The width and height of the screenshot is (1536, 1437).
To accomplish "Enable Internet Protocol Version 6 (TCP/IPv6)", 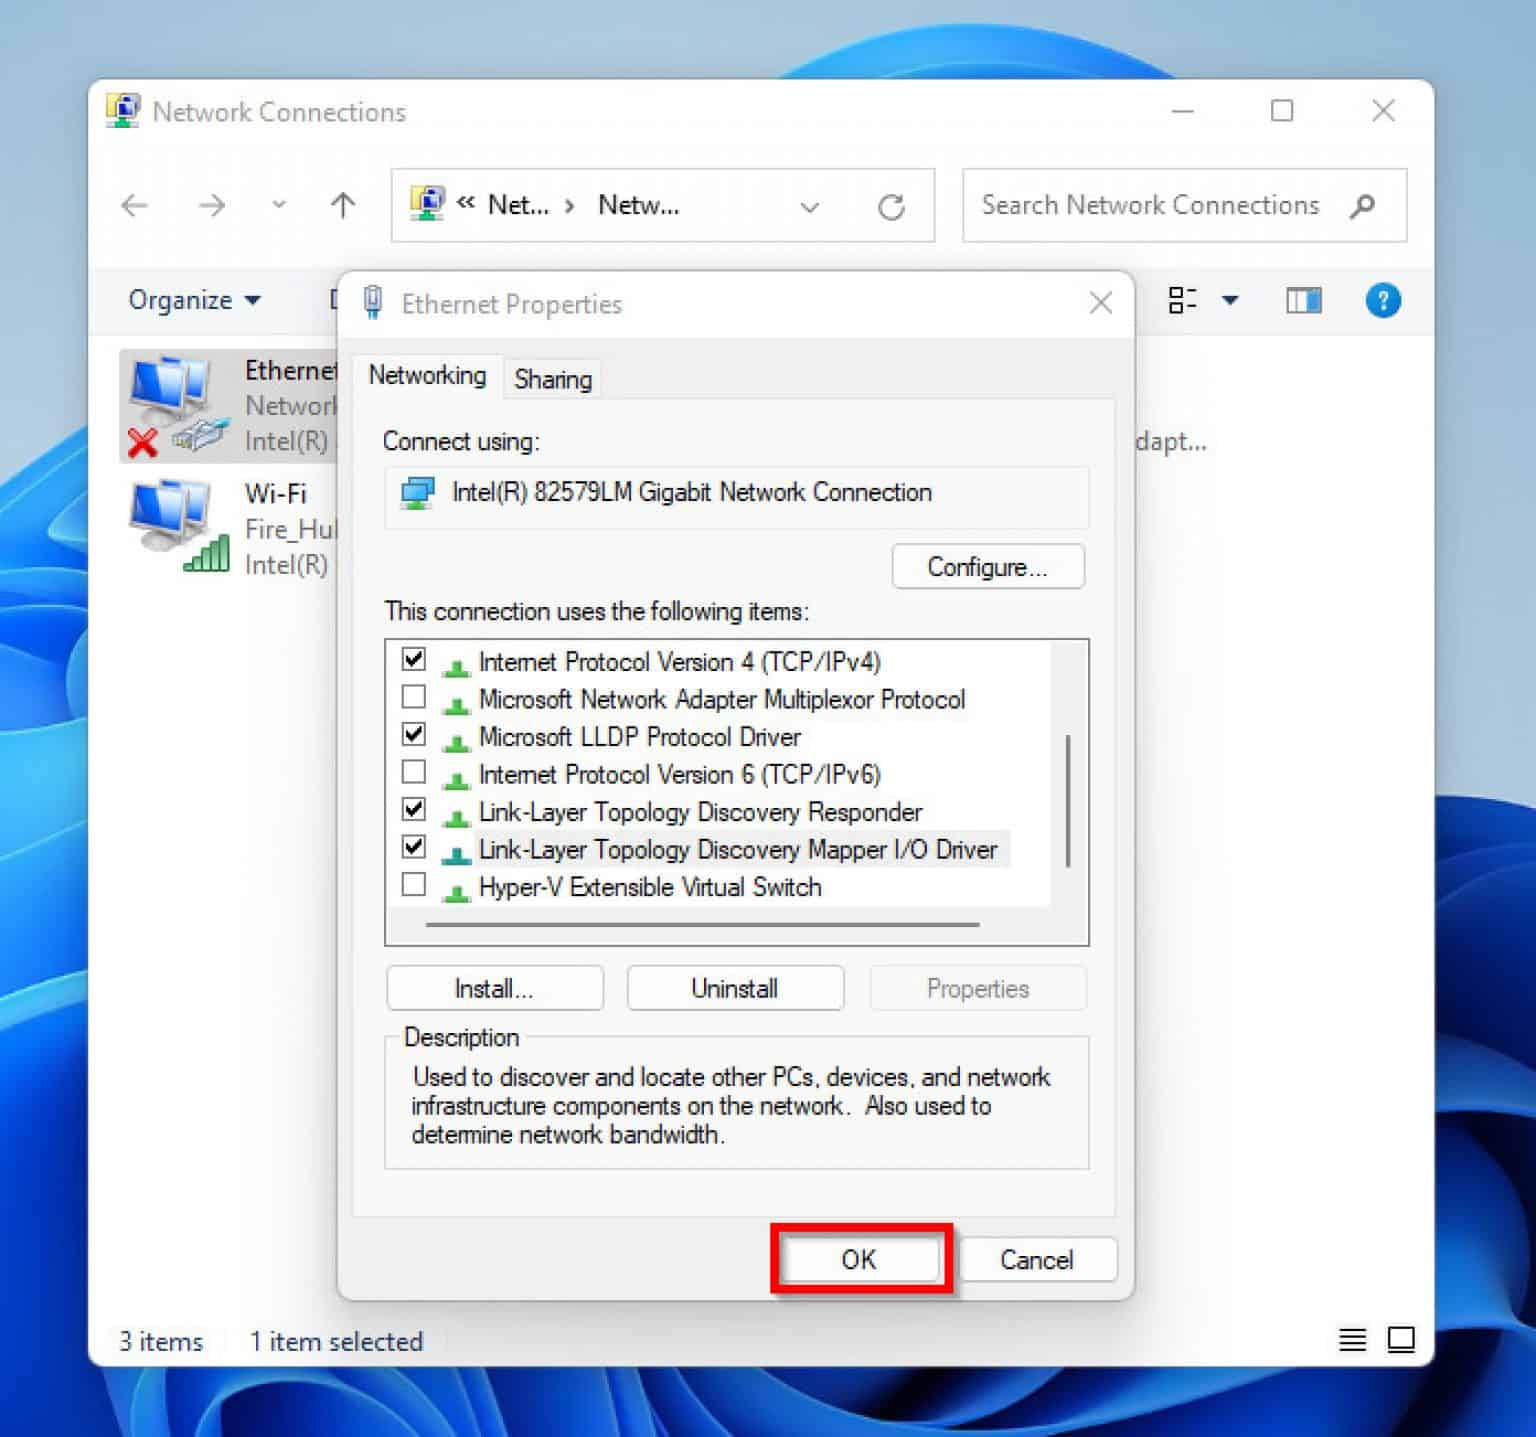I will pos(413,771).
